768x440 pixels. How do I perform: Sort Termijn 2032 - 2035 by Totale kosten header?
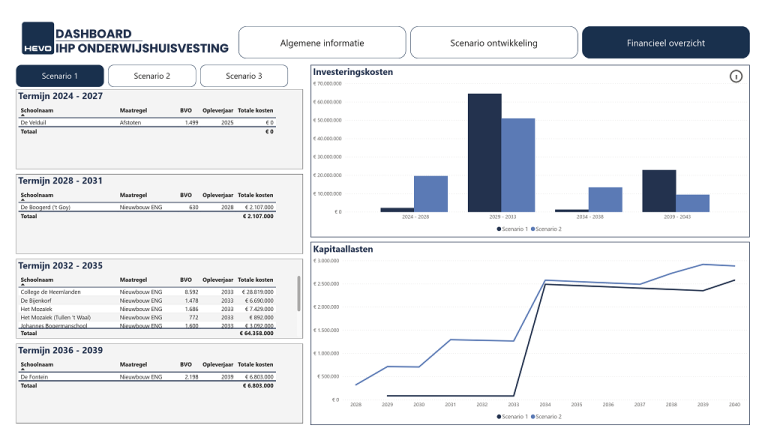[x=255, y=280]
